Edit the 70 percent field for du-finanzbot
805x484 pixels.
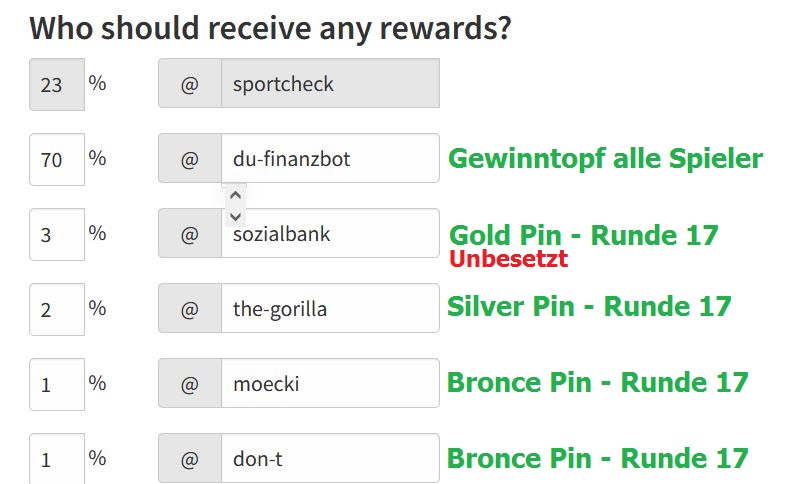pyautogui.click(x=57, y=159)
